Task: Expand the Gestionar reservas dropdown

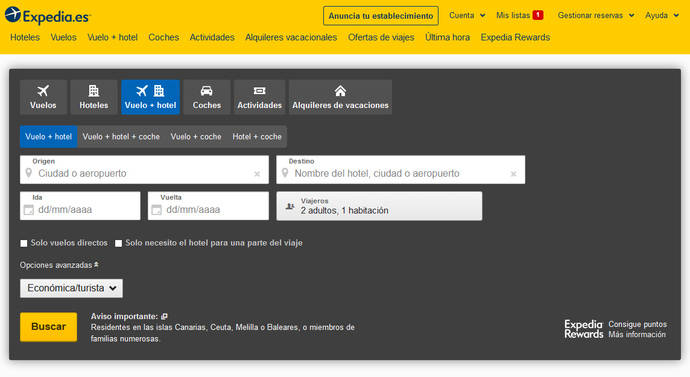Action: tap(596, 15)
